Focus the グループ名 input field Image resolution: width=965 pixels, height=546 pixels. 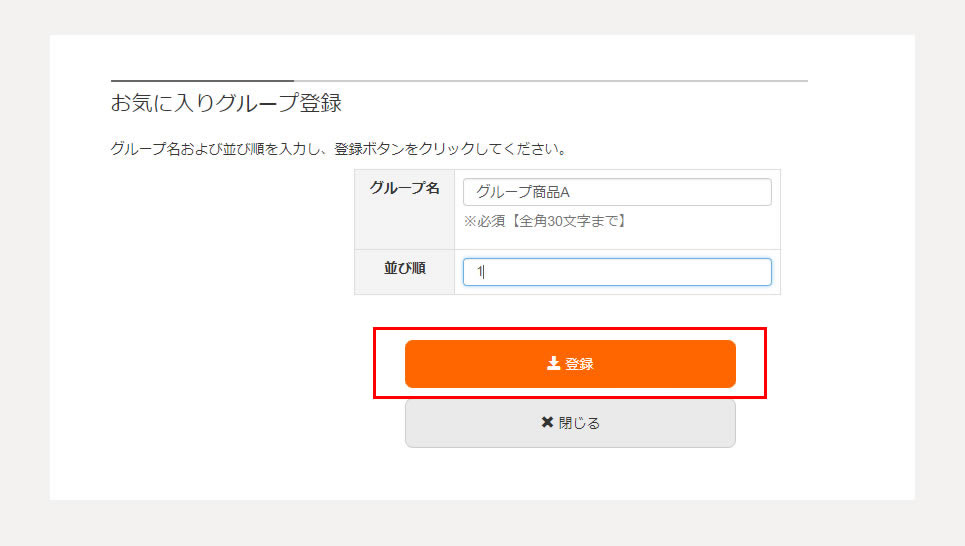pyautogui.click(x=617, y=192)
